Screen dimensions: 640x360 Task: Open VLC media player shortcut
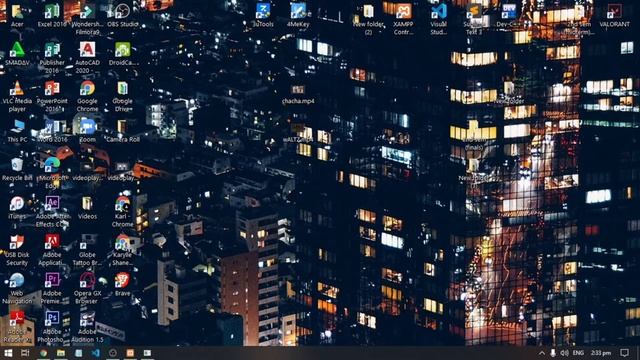point(17,96)
